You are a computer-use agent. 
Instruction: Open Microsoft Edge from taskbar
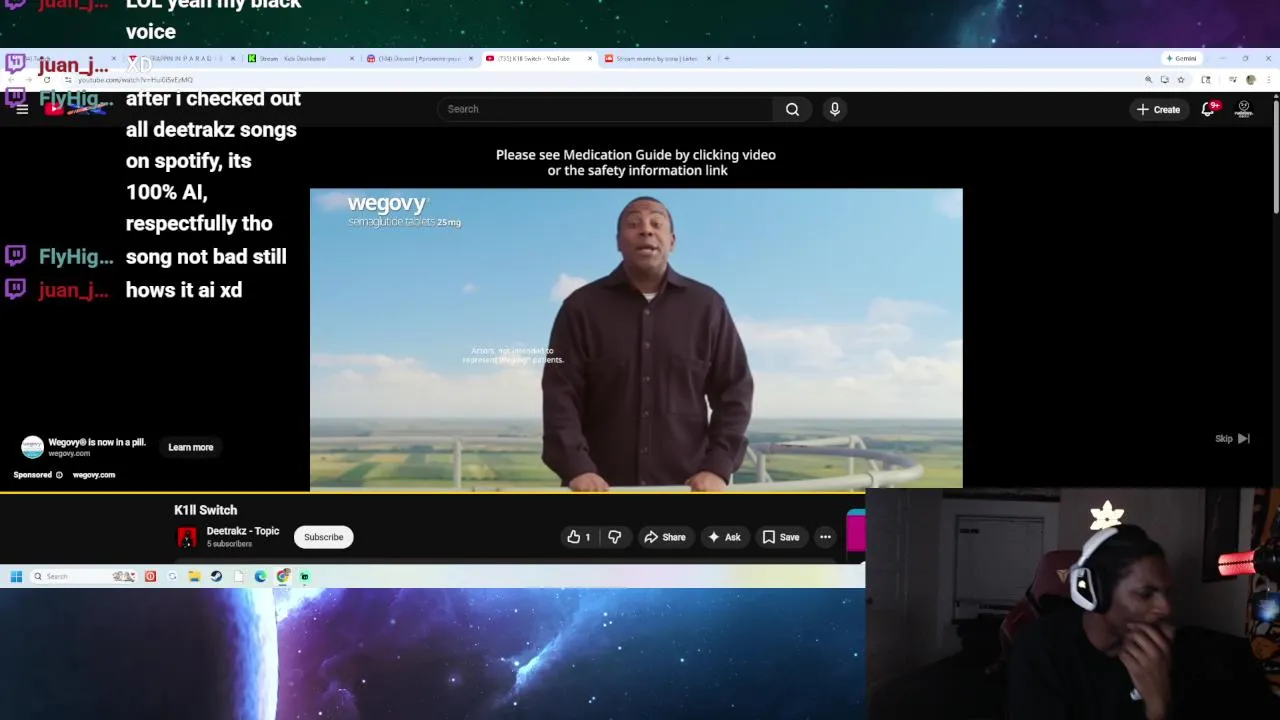[x=260, y=576]
